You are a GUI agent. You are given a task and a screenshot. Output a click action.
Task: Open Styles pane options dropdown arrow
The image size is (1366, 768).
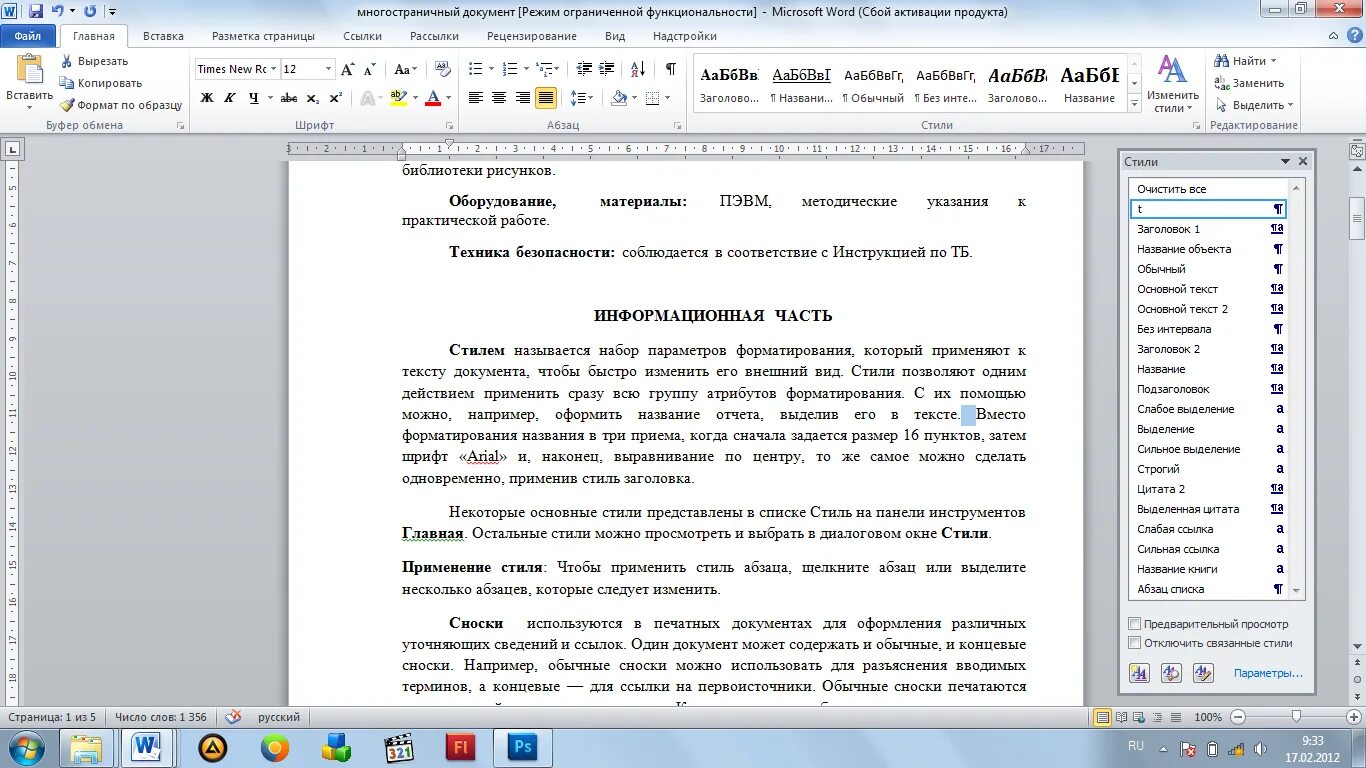point(1285,161)
